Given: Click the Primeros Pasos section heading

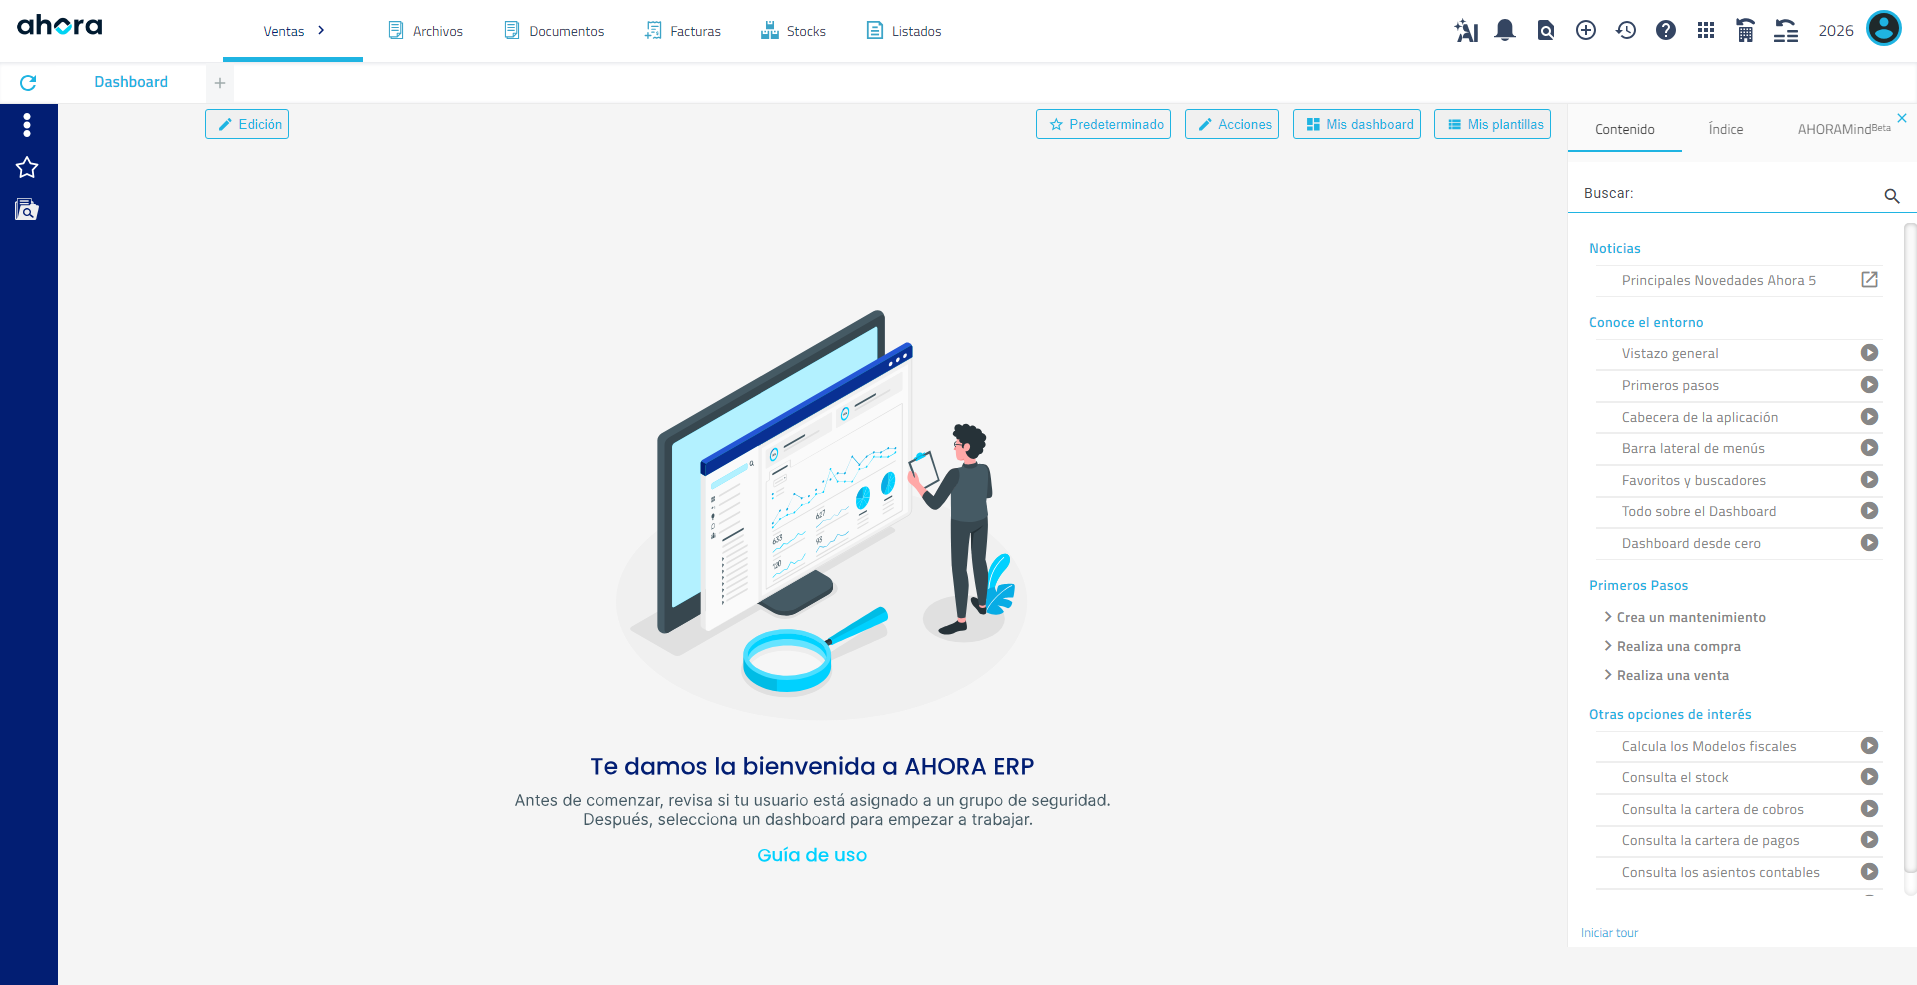Looking at the screenshot, I should pos(1638,585).
